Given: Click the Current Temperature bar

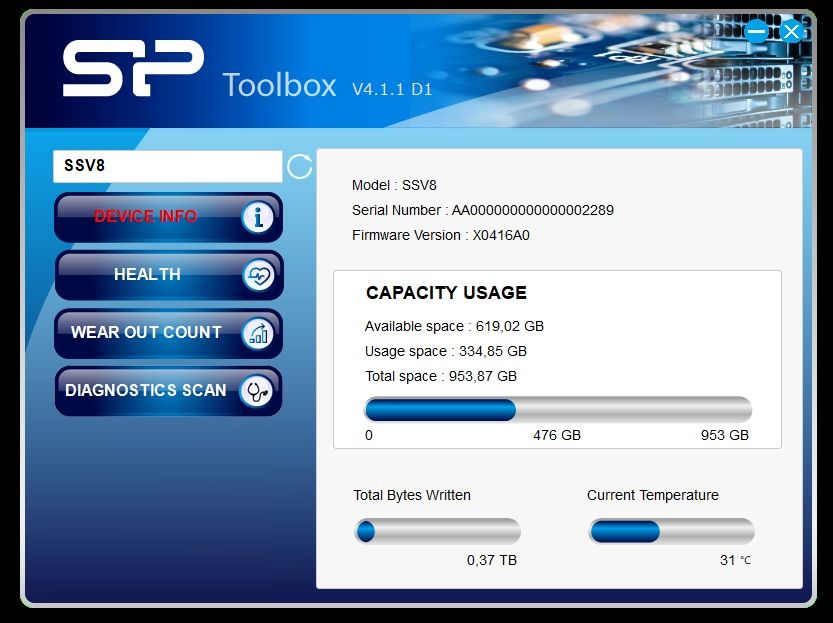Looking at the screenshot, I should coord(672,531).
